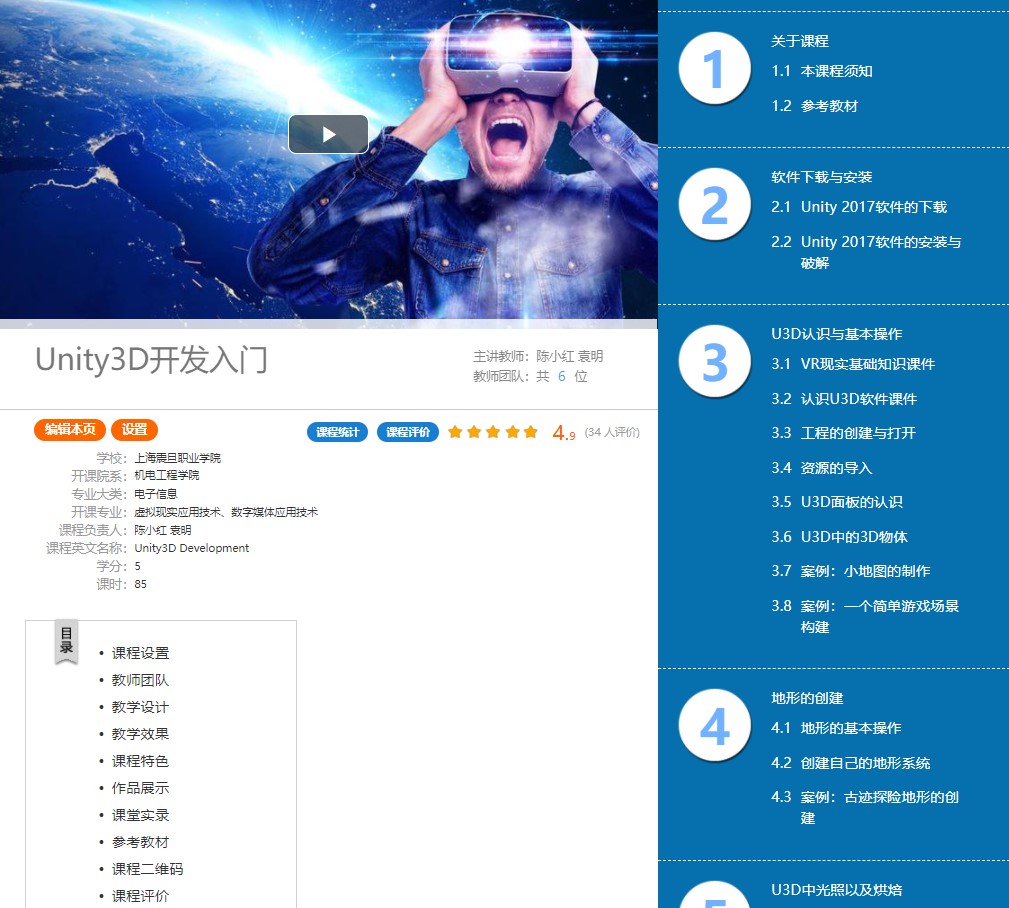Open teacher team count link 6
This screenshot has width=1009, height=908.
point(561,376)
